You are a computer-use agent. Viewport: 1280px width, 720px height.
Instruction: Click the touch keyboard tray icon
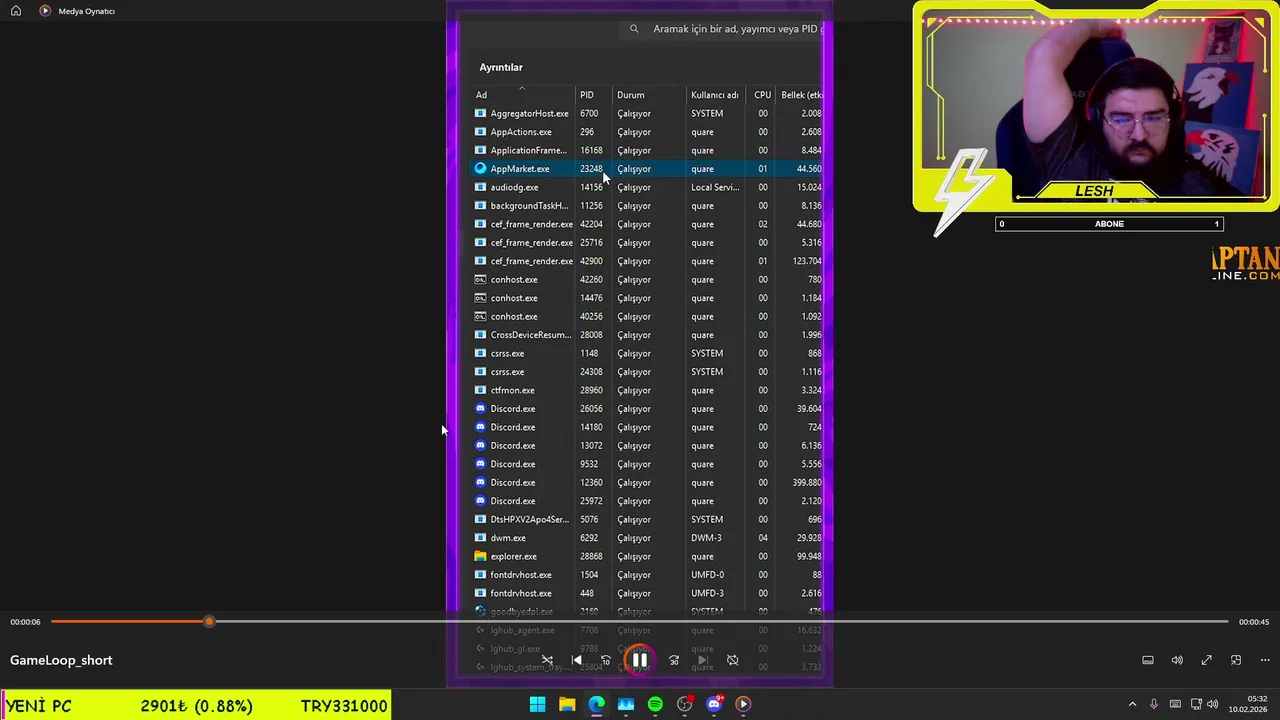pyautogui.click(x=1175, y=704)
